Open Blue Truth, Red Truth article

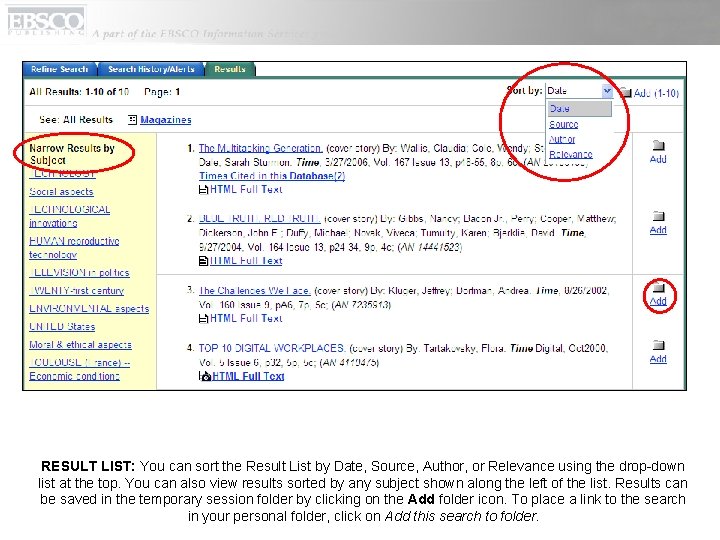coord(259,219)
